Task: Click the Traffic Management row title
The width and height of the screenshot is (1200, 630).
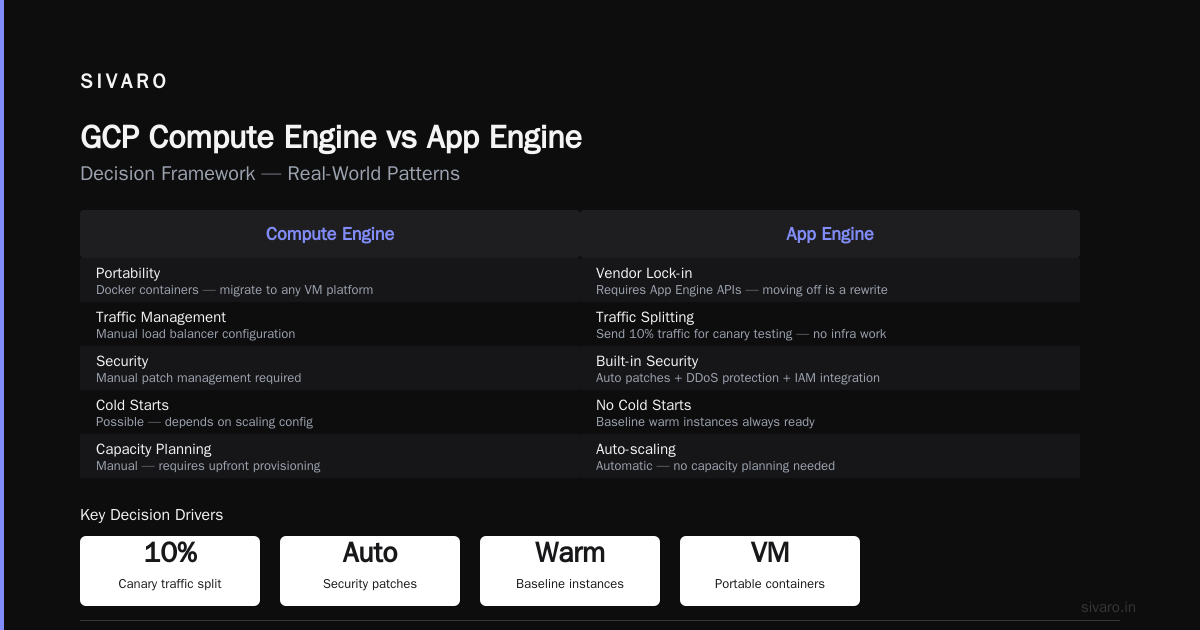Action: click(161, 317)
